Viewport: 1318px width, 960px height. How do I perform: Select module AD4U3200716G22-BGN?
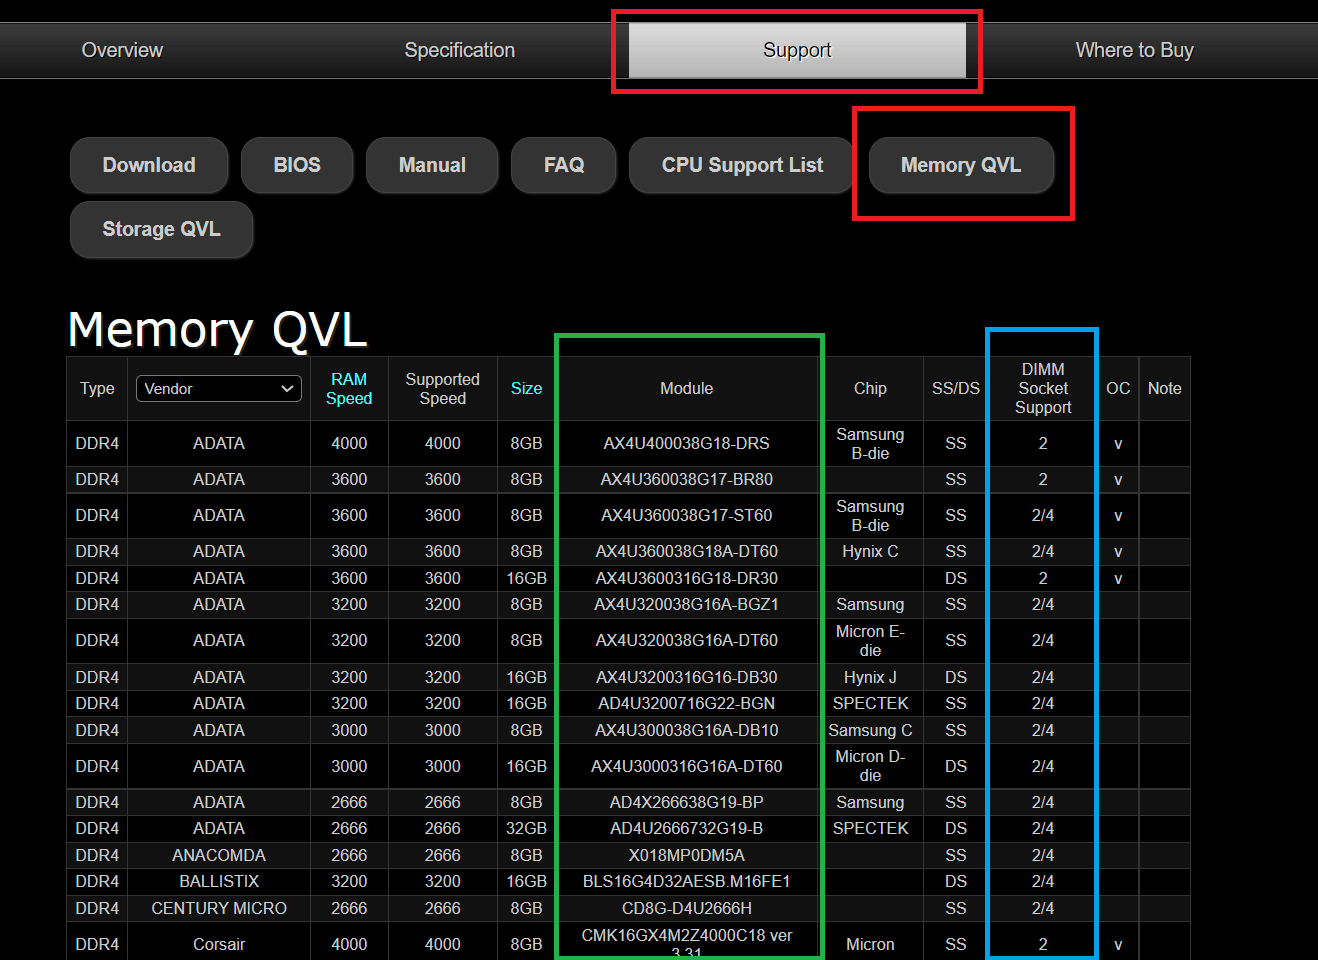[686, 703]
